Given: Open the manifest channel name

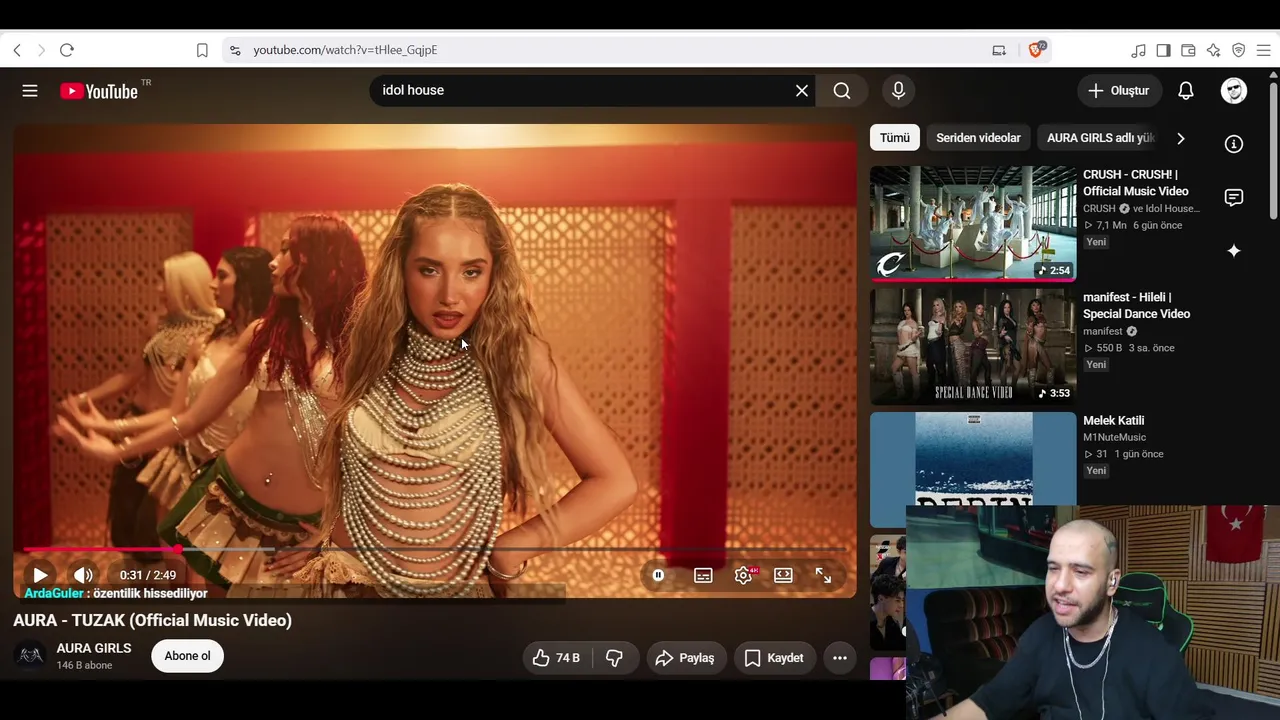Looking at the screenshot, I should tap(1103, 332).
